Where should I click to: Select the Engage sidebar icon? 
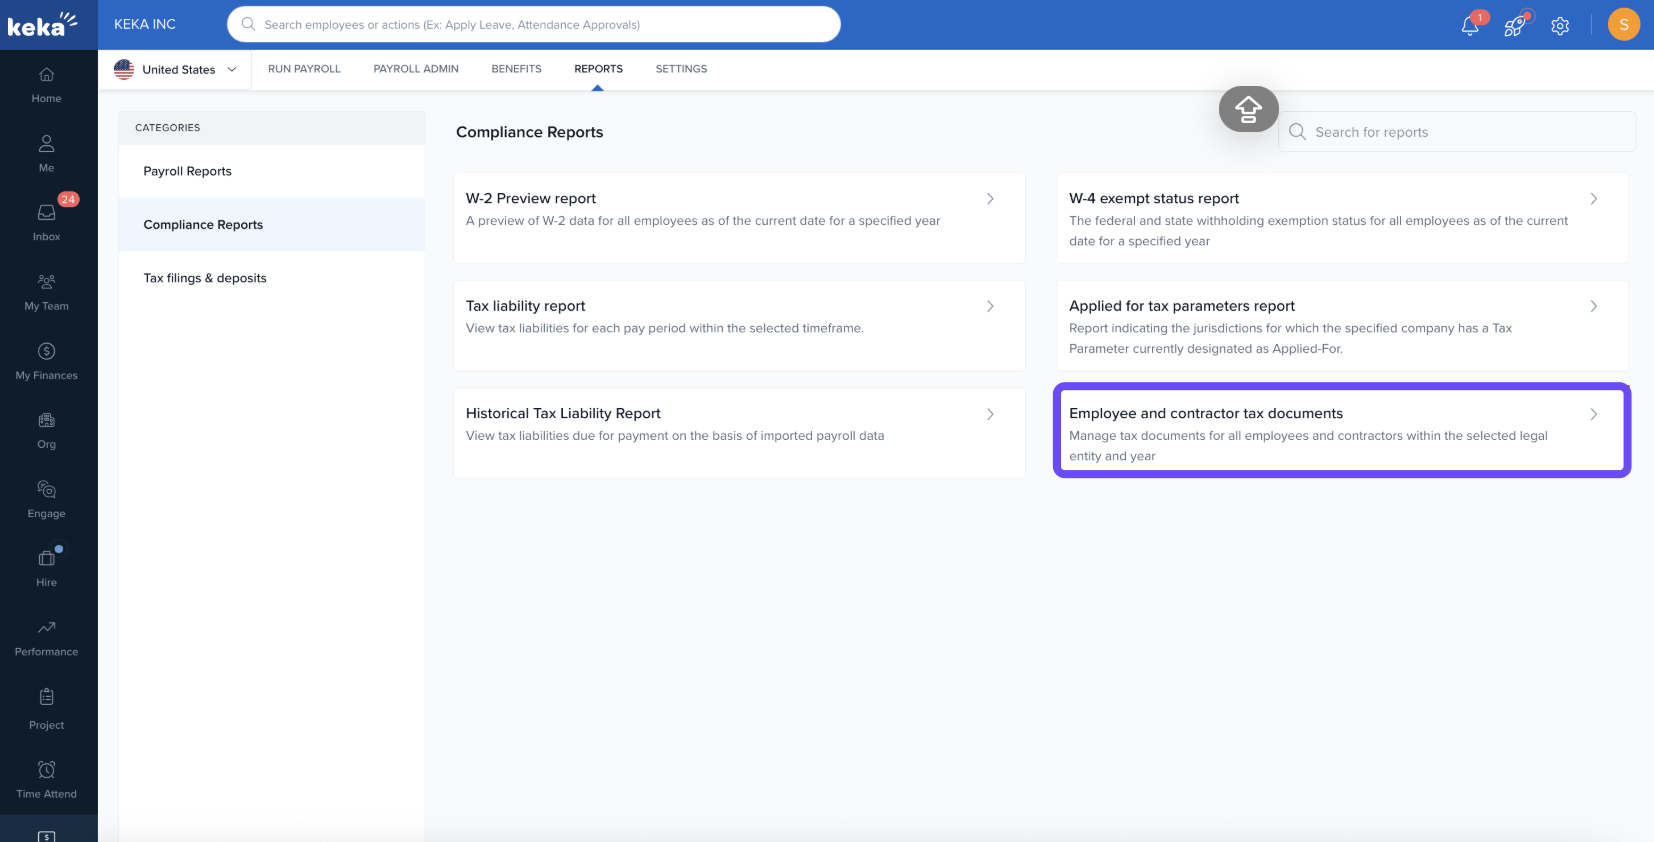[46, 490]
